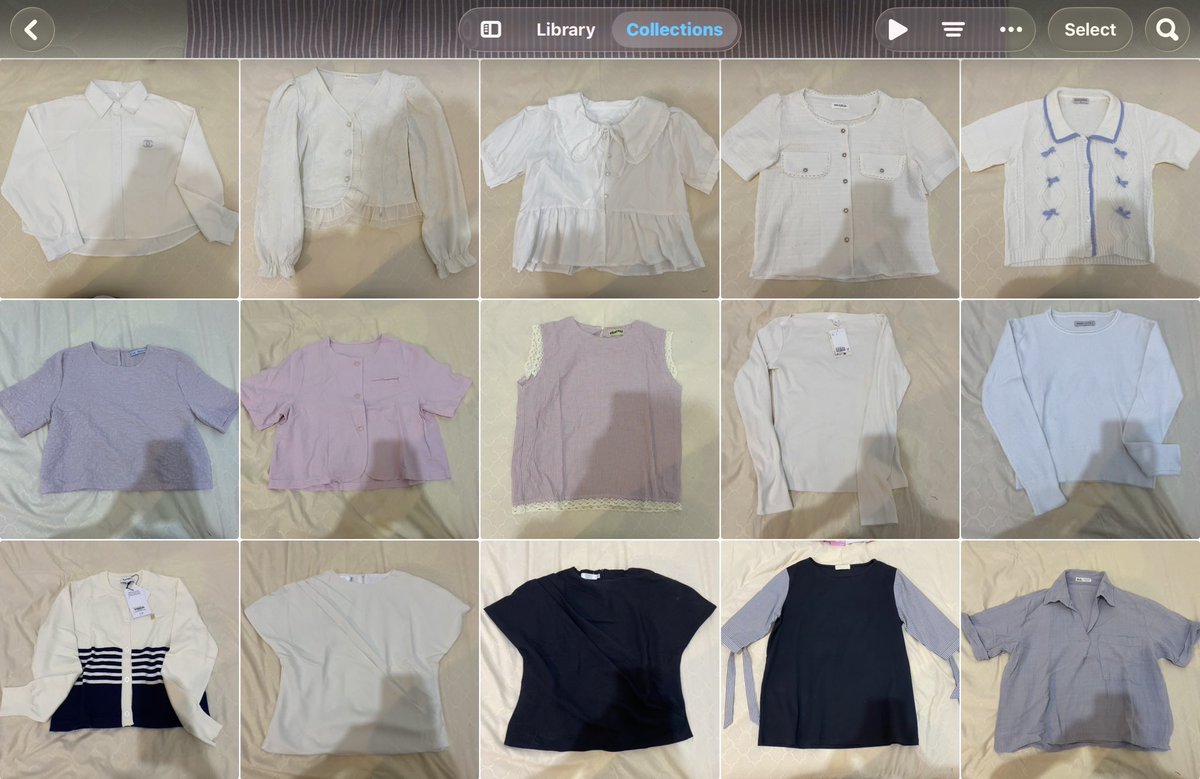Open the blue-grey collared shirt photo
Viewport: 1200px width, 779px height.
click(1080, 660)
